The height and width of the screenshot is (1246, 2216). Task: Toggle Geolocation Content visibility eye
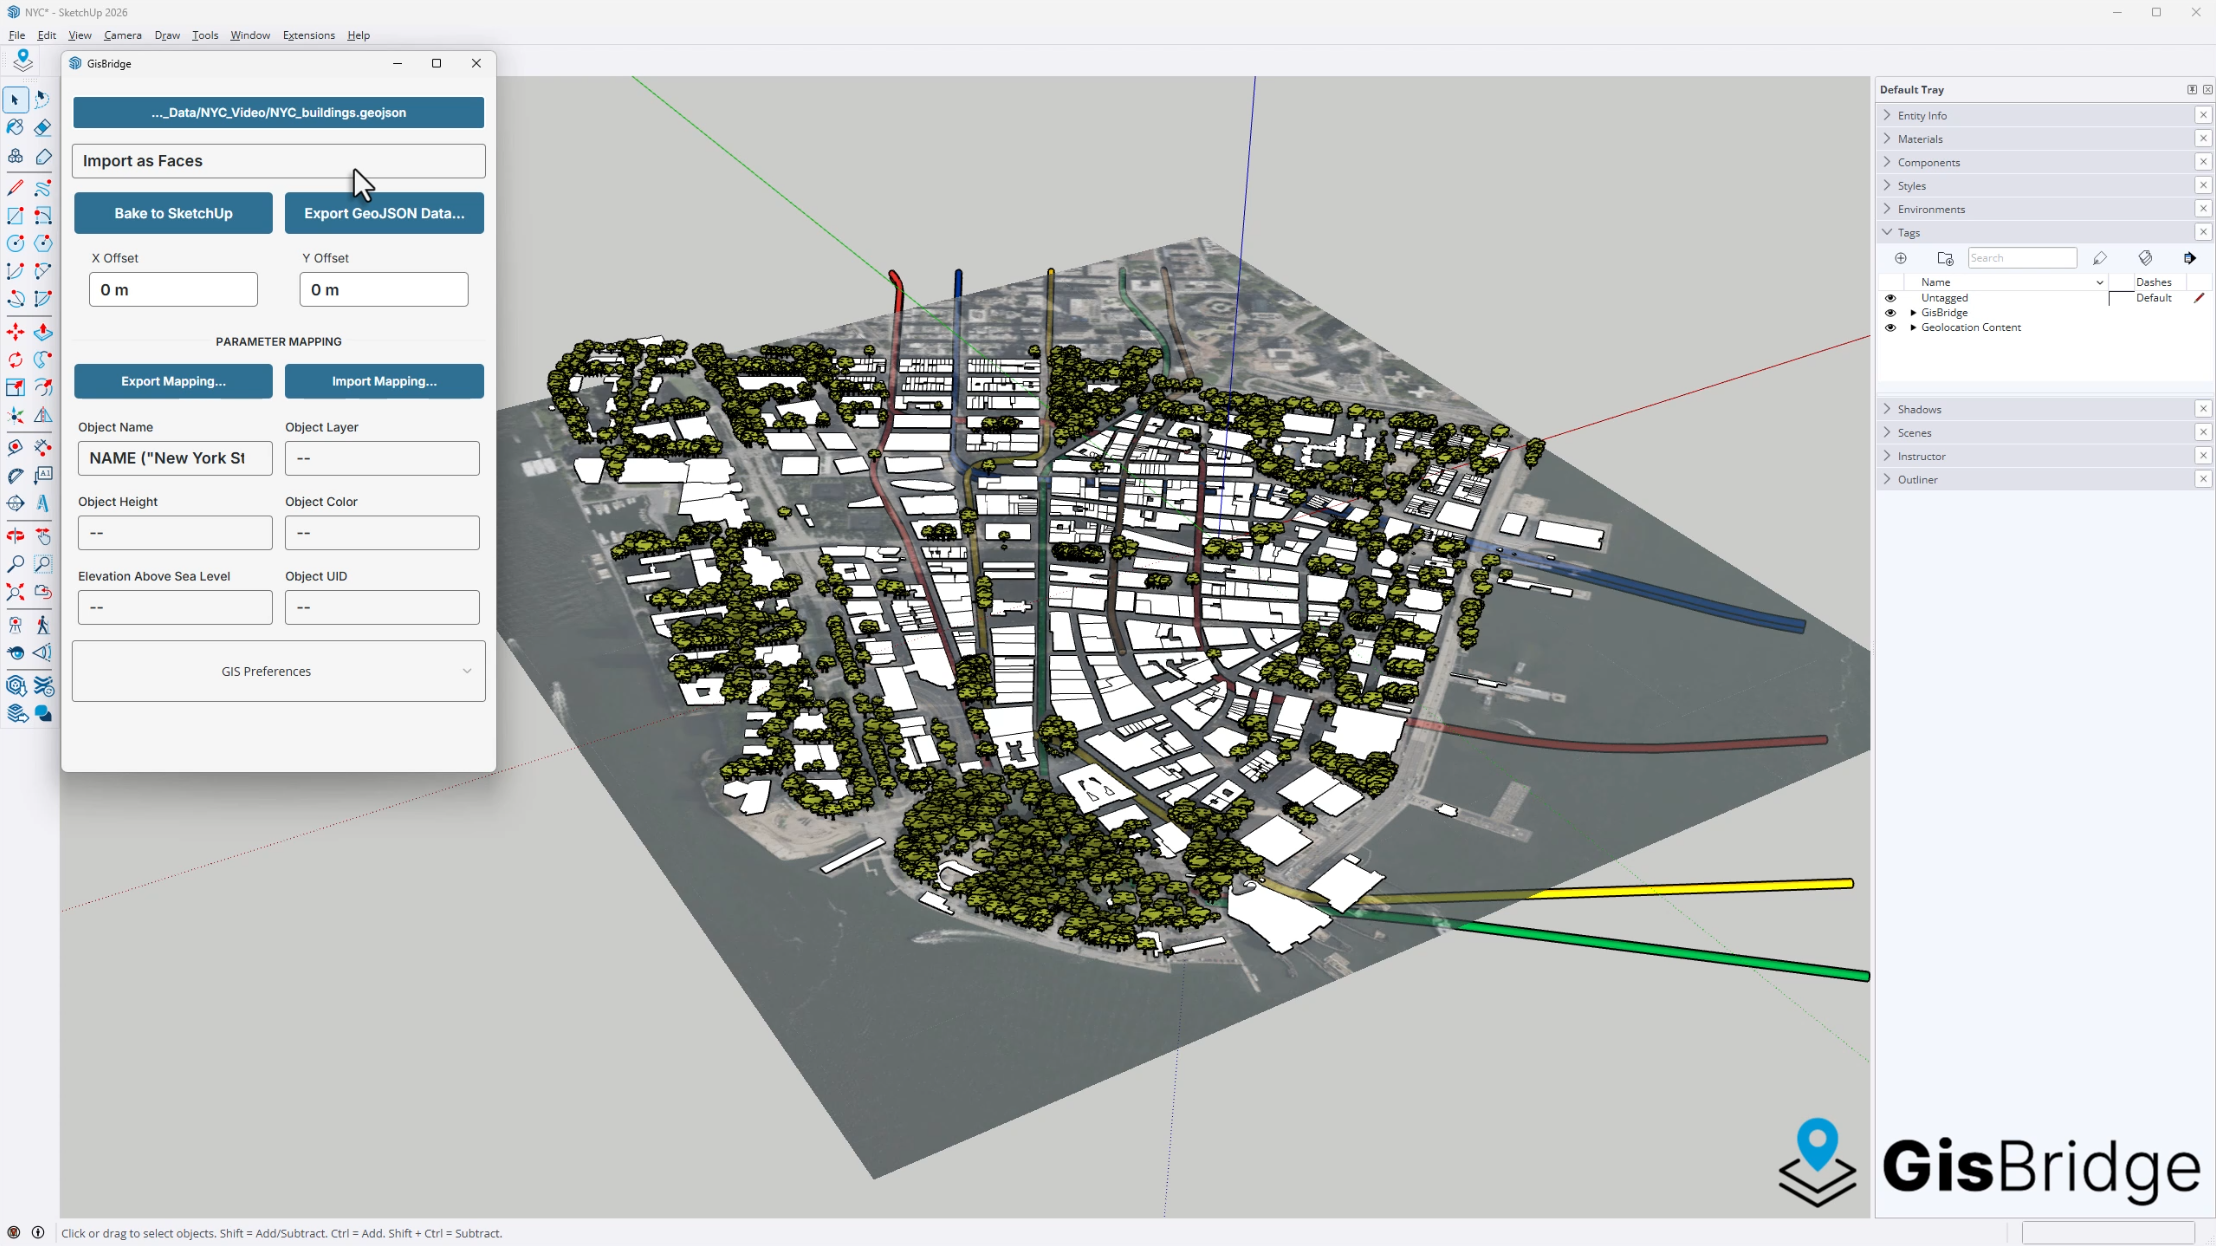(1890, 328)
